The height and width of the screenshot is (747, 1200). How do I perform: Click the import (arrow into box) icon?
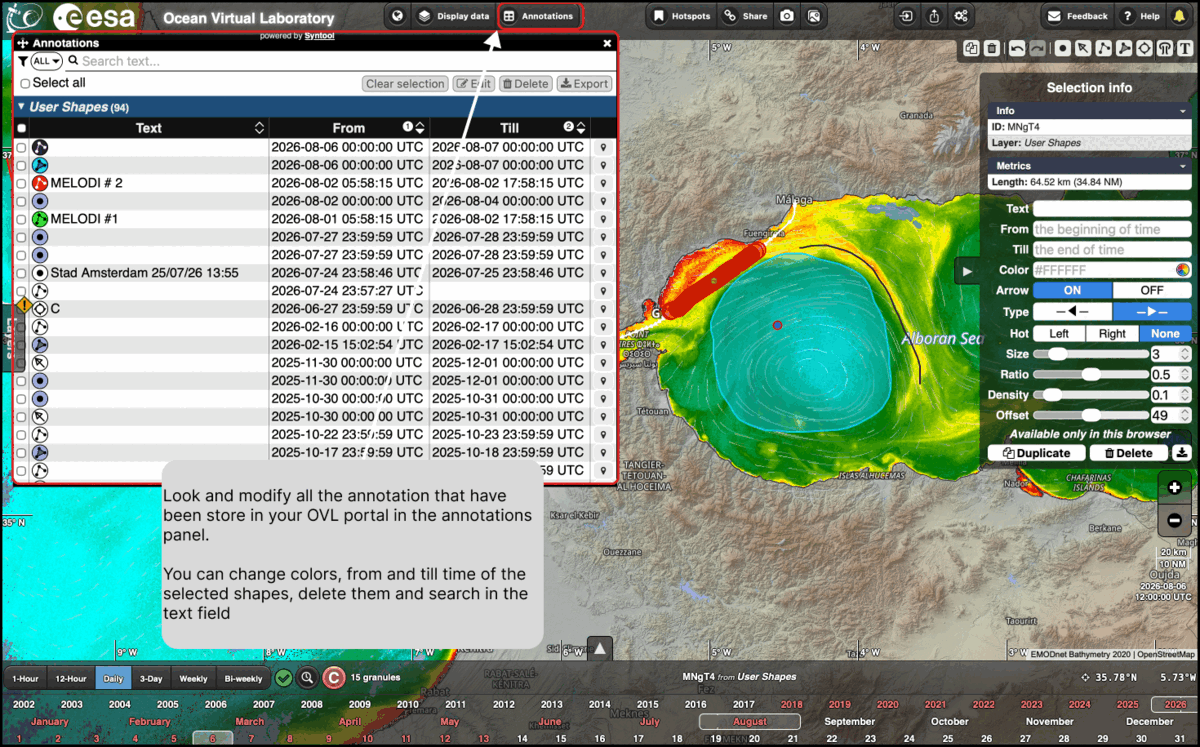[x=906, y=16]
